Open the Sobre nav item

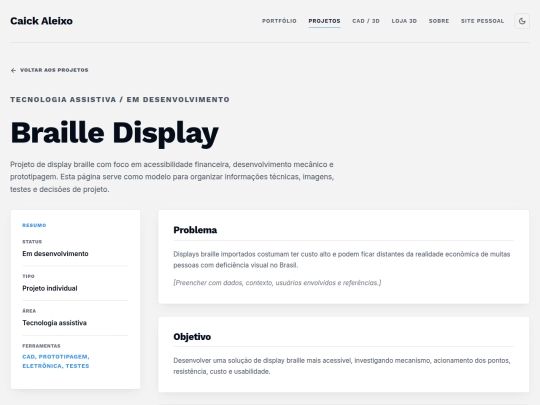pos(439,21)
